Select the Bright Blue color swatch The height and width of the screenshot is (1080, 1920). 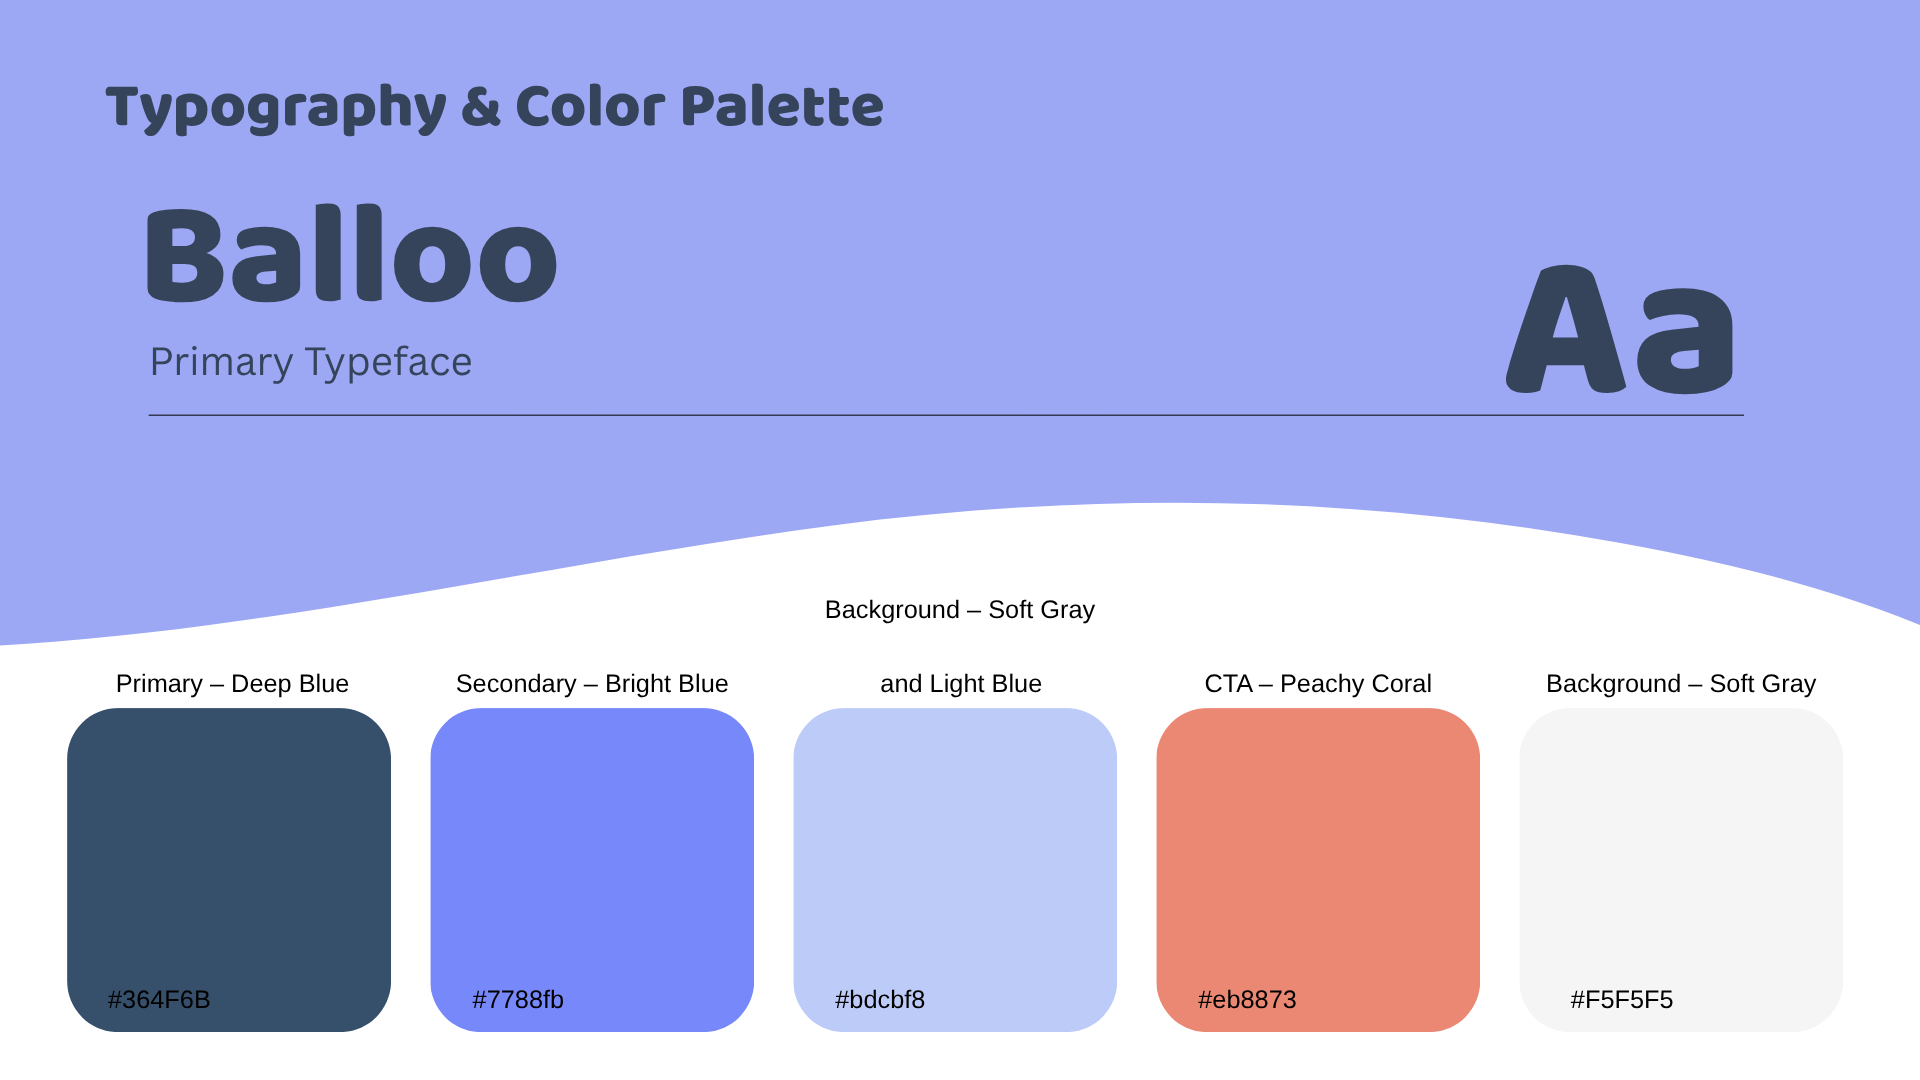(x=592, y=850)
